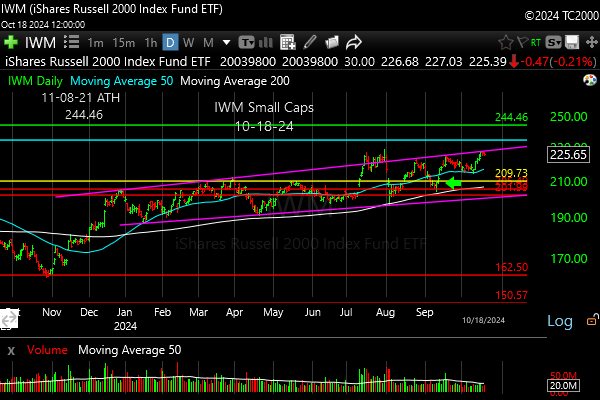Toggle the Log scale setting
The height and width of the screenshot is (400, 600).
click(x=560, y=321)
